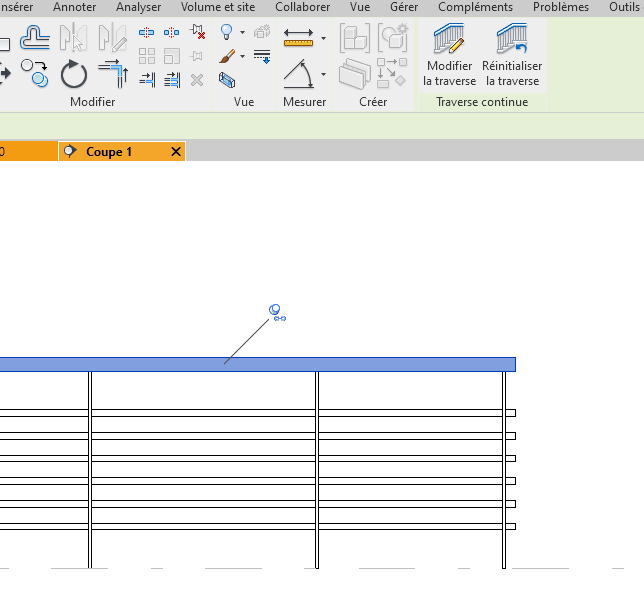The width and height of the screenshot is (644, 611).
Task: Expand the lightbulb hide-in-view dropdown
Action: coord(242,33)
